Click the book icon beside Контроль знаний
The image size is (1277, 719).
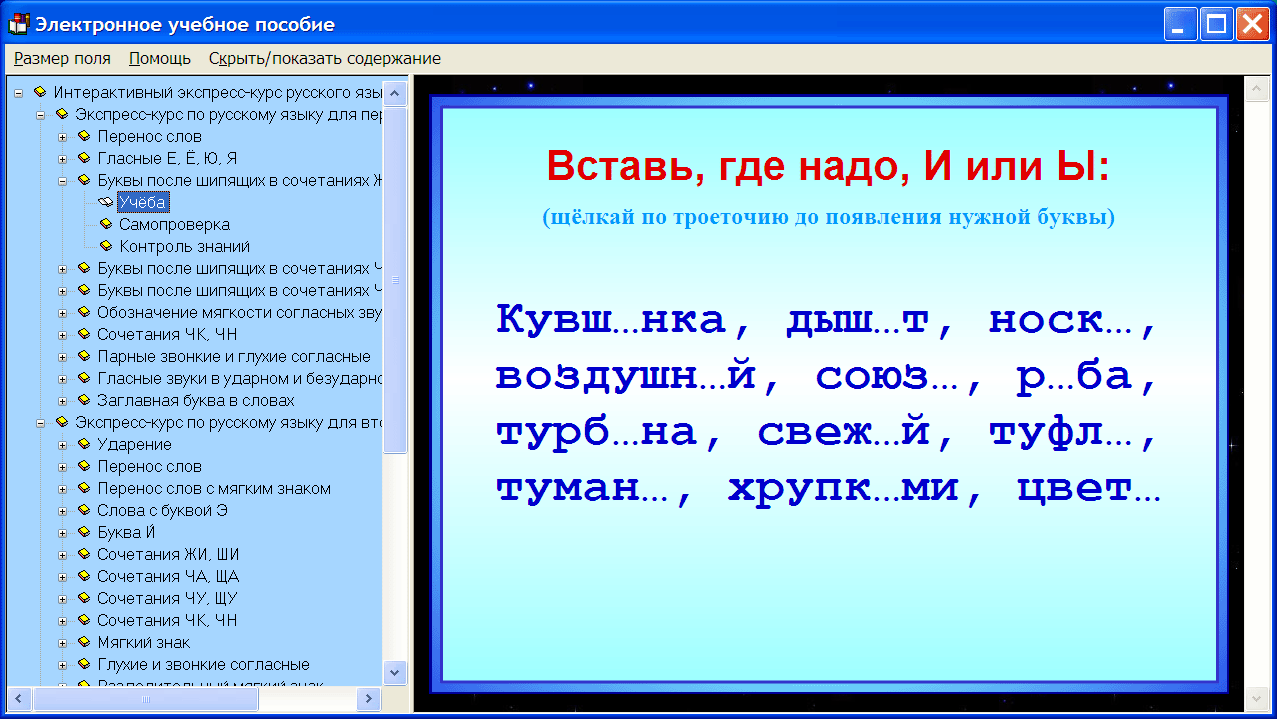tap(104, 246)
